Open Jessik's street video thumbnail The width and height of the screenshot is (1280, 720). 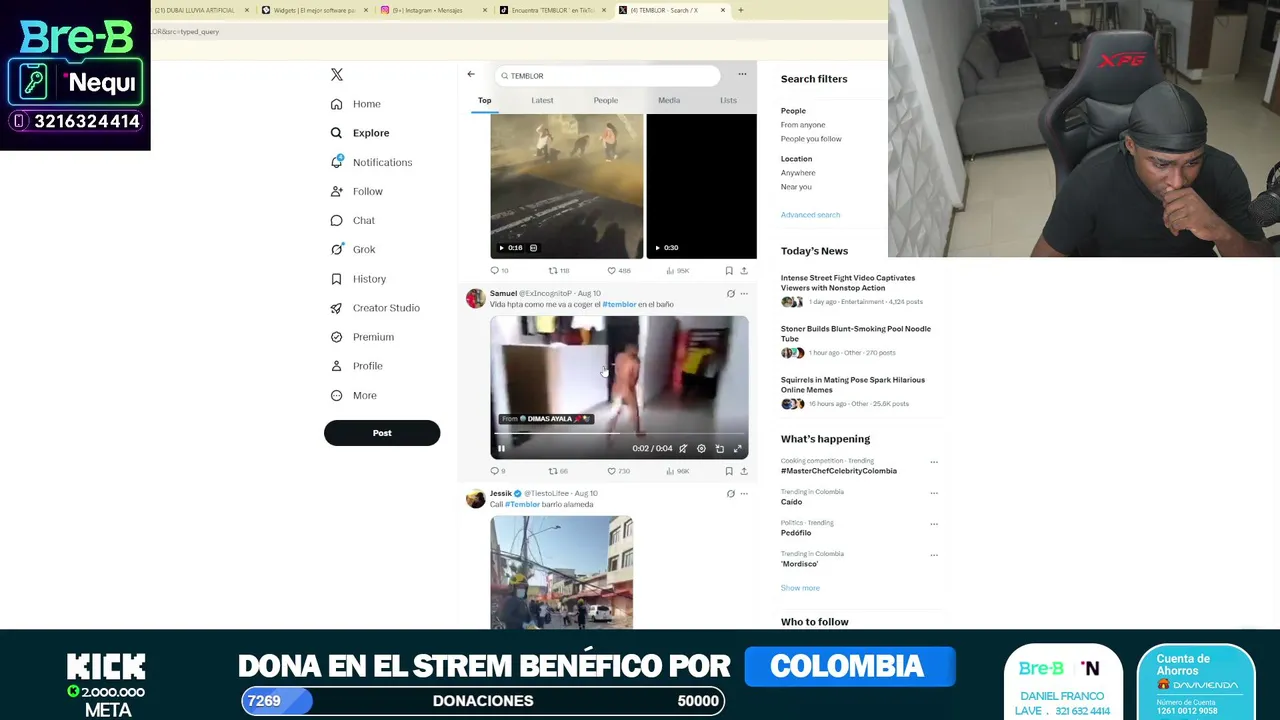pos(561,572)
